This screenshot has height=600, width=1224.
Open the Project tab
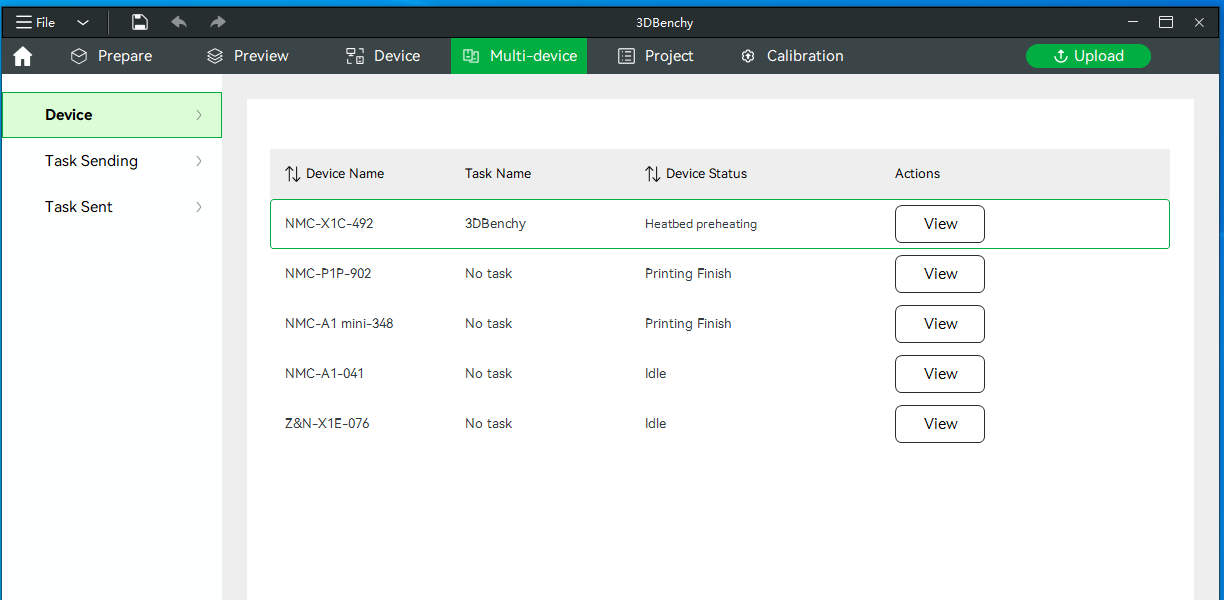pyautogui.click(x=655, y=56)
